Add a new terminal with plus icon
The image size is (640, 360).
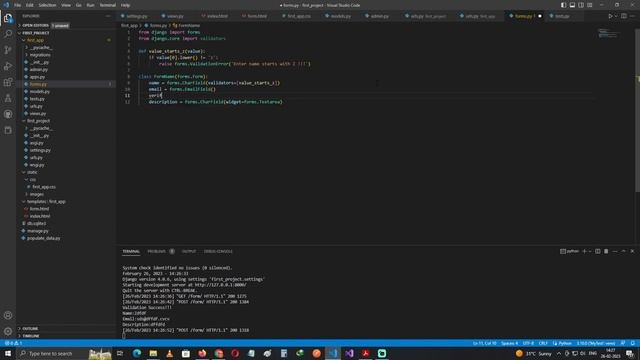tap(584, 251)
